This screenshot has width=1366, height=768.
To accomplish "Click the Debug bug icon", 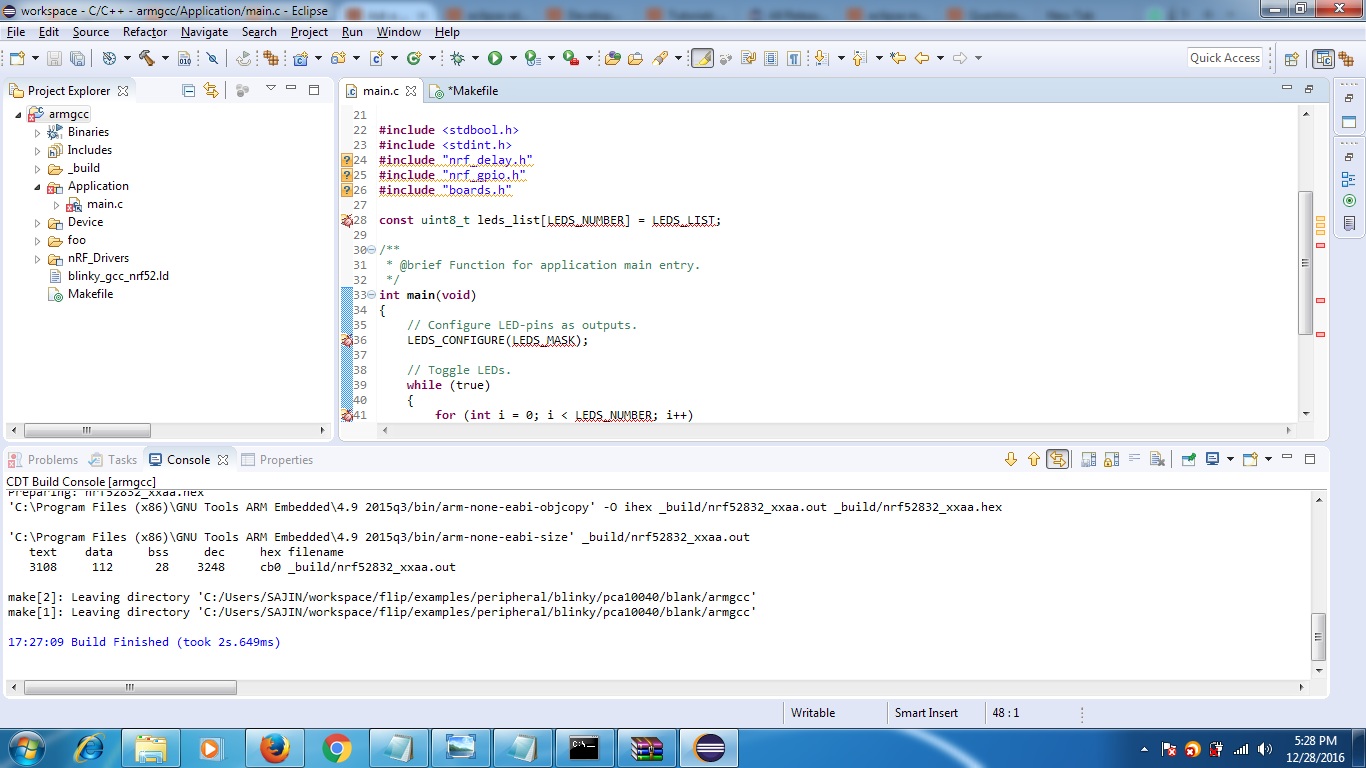I will pyautogui.click(x=457, y=58).
